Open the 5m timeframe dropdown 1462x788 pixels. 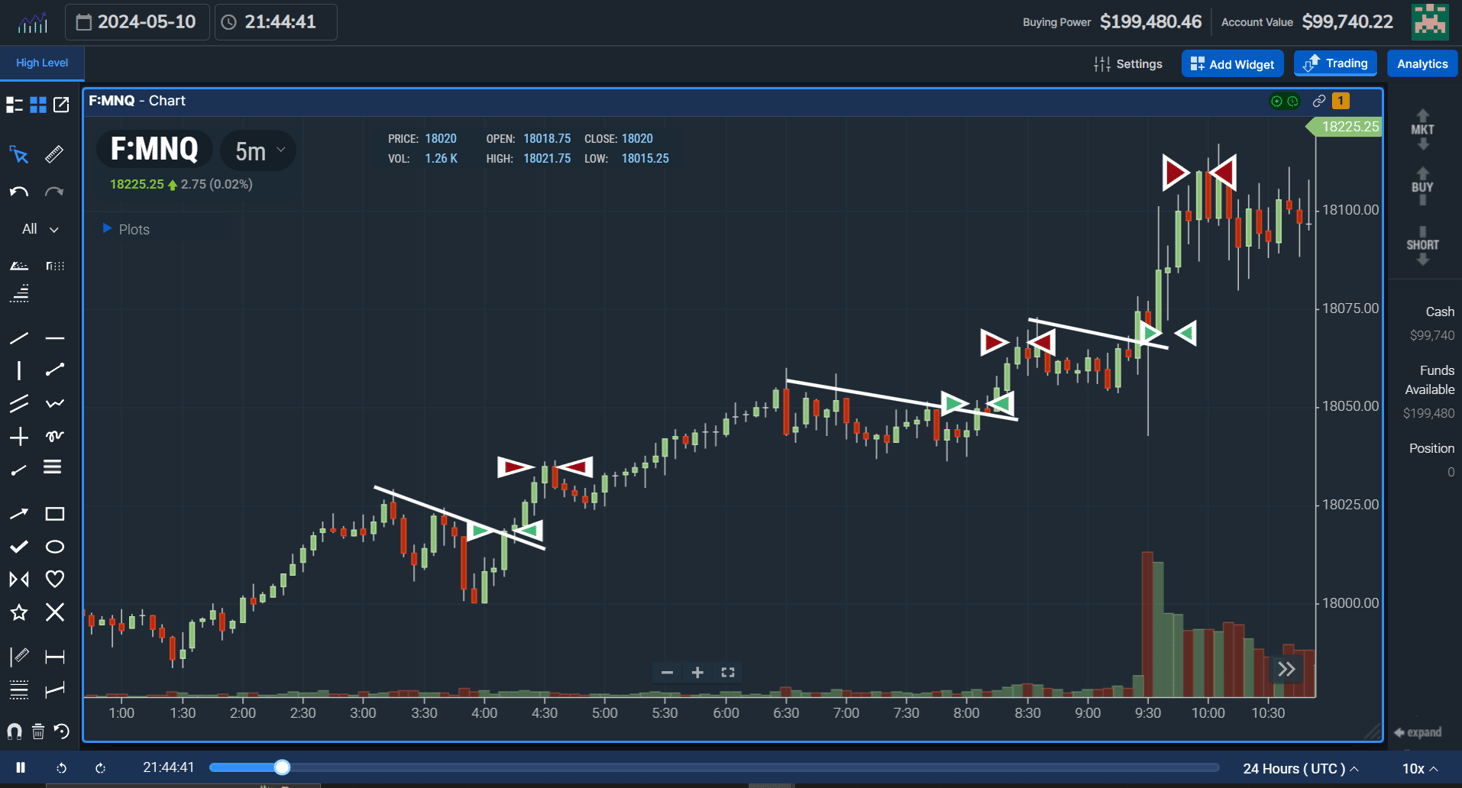point(257,150)
